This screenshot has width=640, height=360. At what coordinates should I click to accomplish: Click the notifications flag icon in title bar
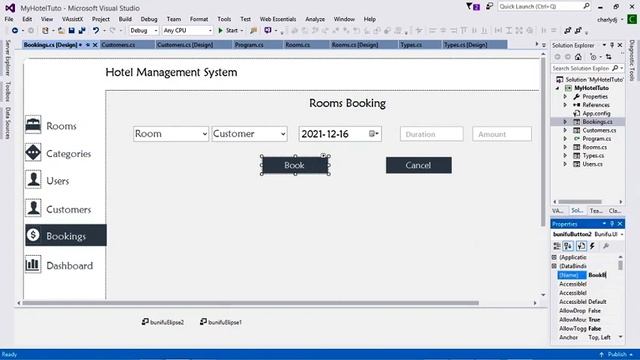[473, 7]
